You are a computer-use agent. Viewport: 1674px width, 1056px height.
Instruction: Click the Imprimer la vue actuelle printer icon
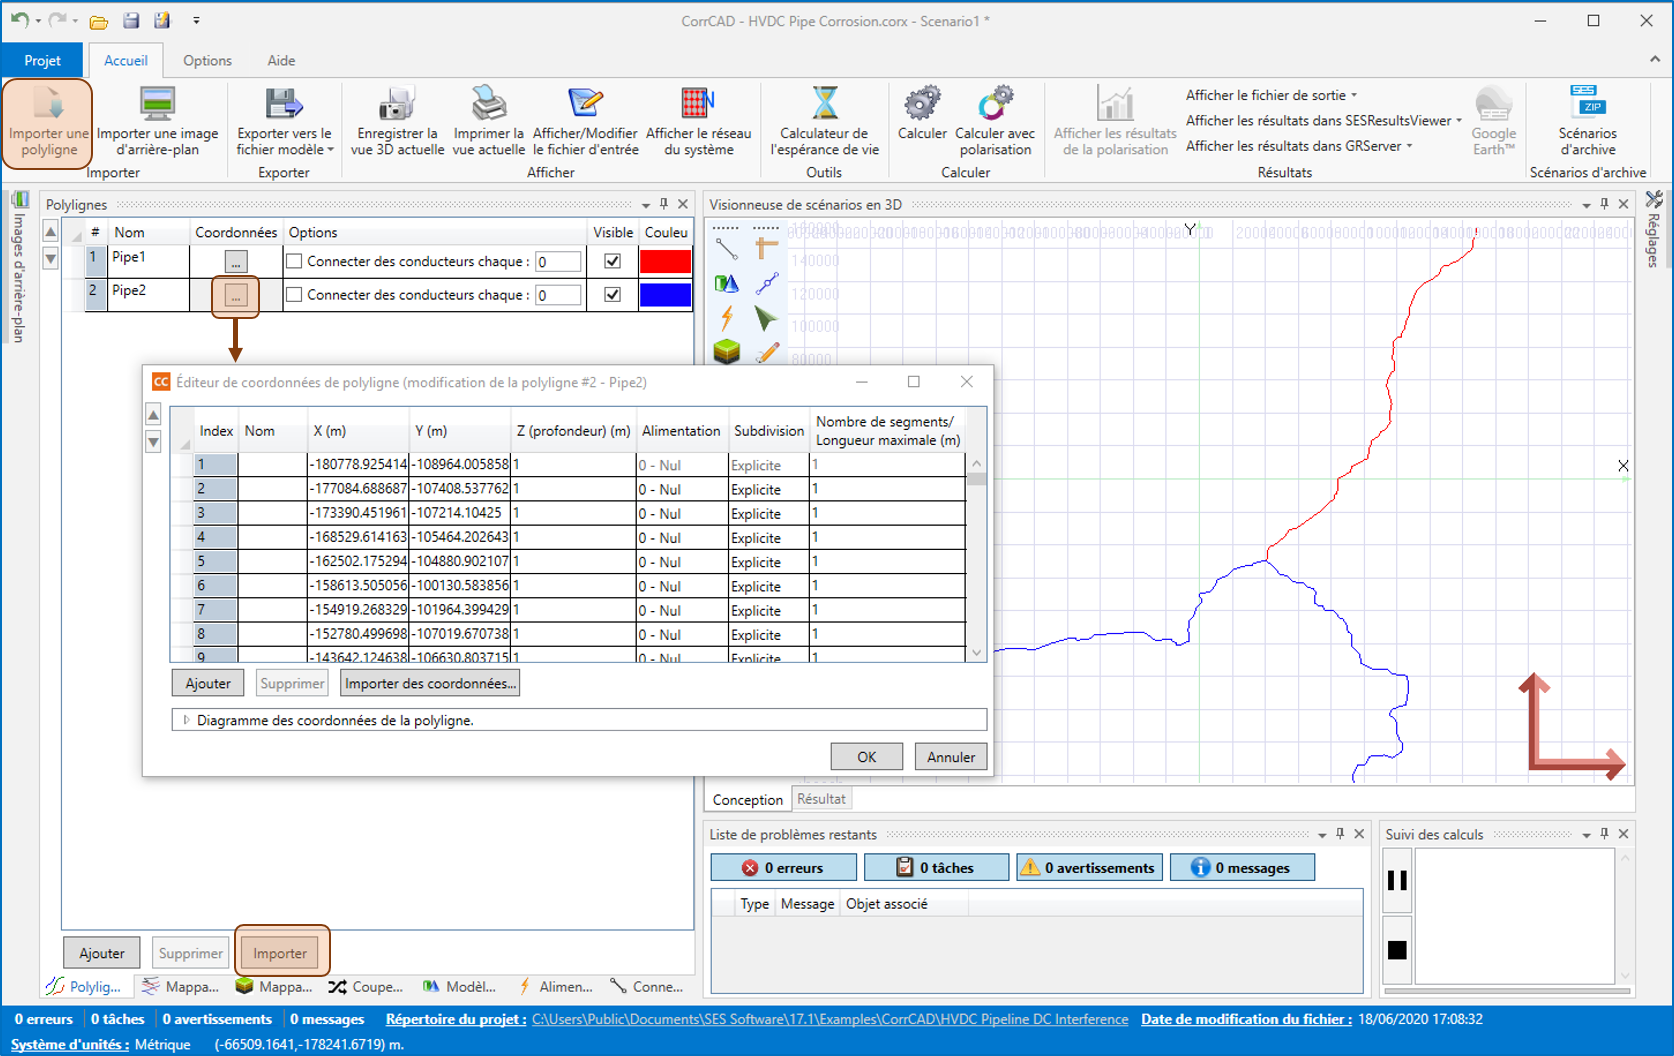click(488, 103)
